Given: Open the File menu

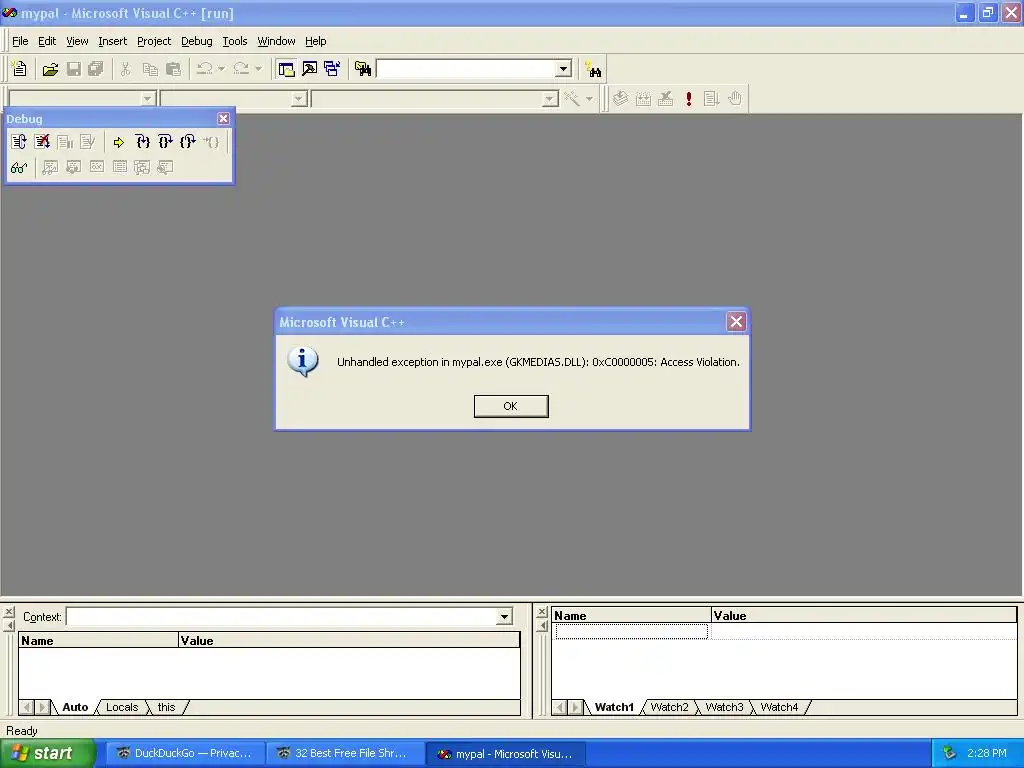Looking at the screenshot, I should (x=20, y=41).
